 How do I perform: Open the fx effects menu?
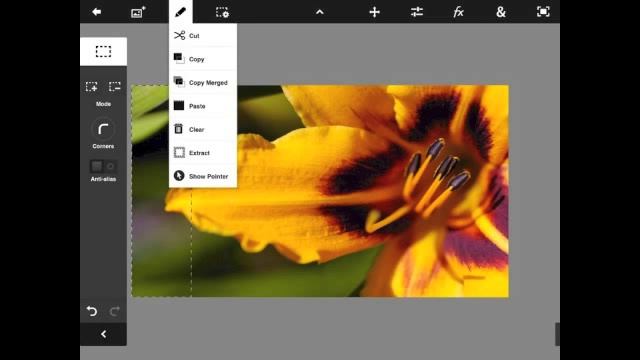458,12
